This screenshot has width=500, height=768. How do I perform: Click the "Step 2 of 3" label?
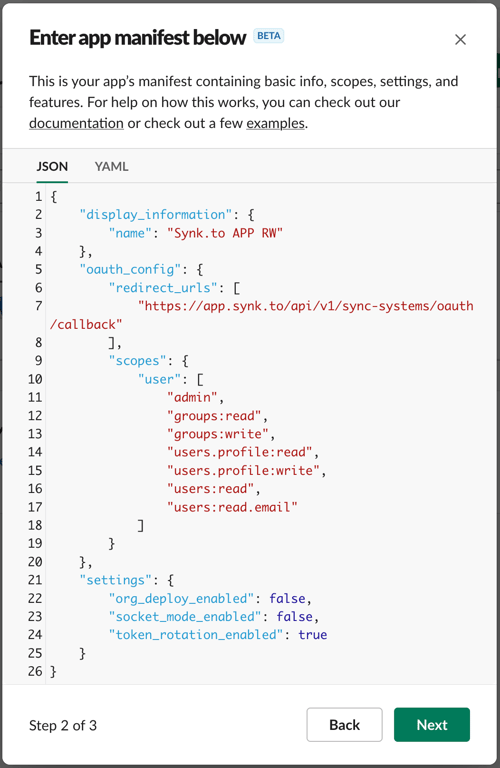point(63,725)
